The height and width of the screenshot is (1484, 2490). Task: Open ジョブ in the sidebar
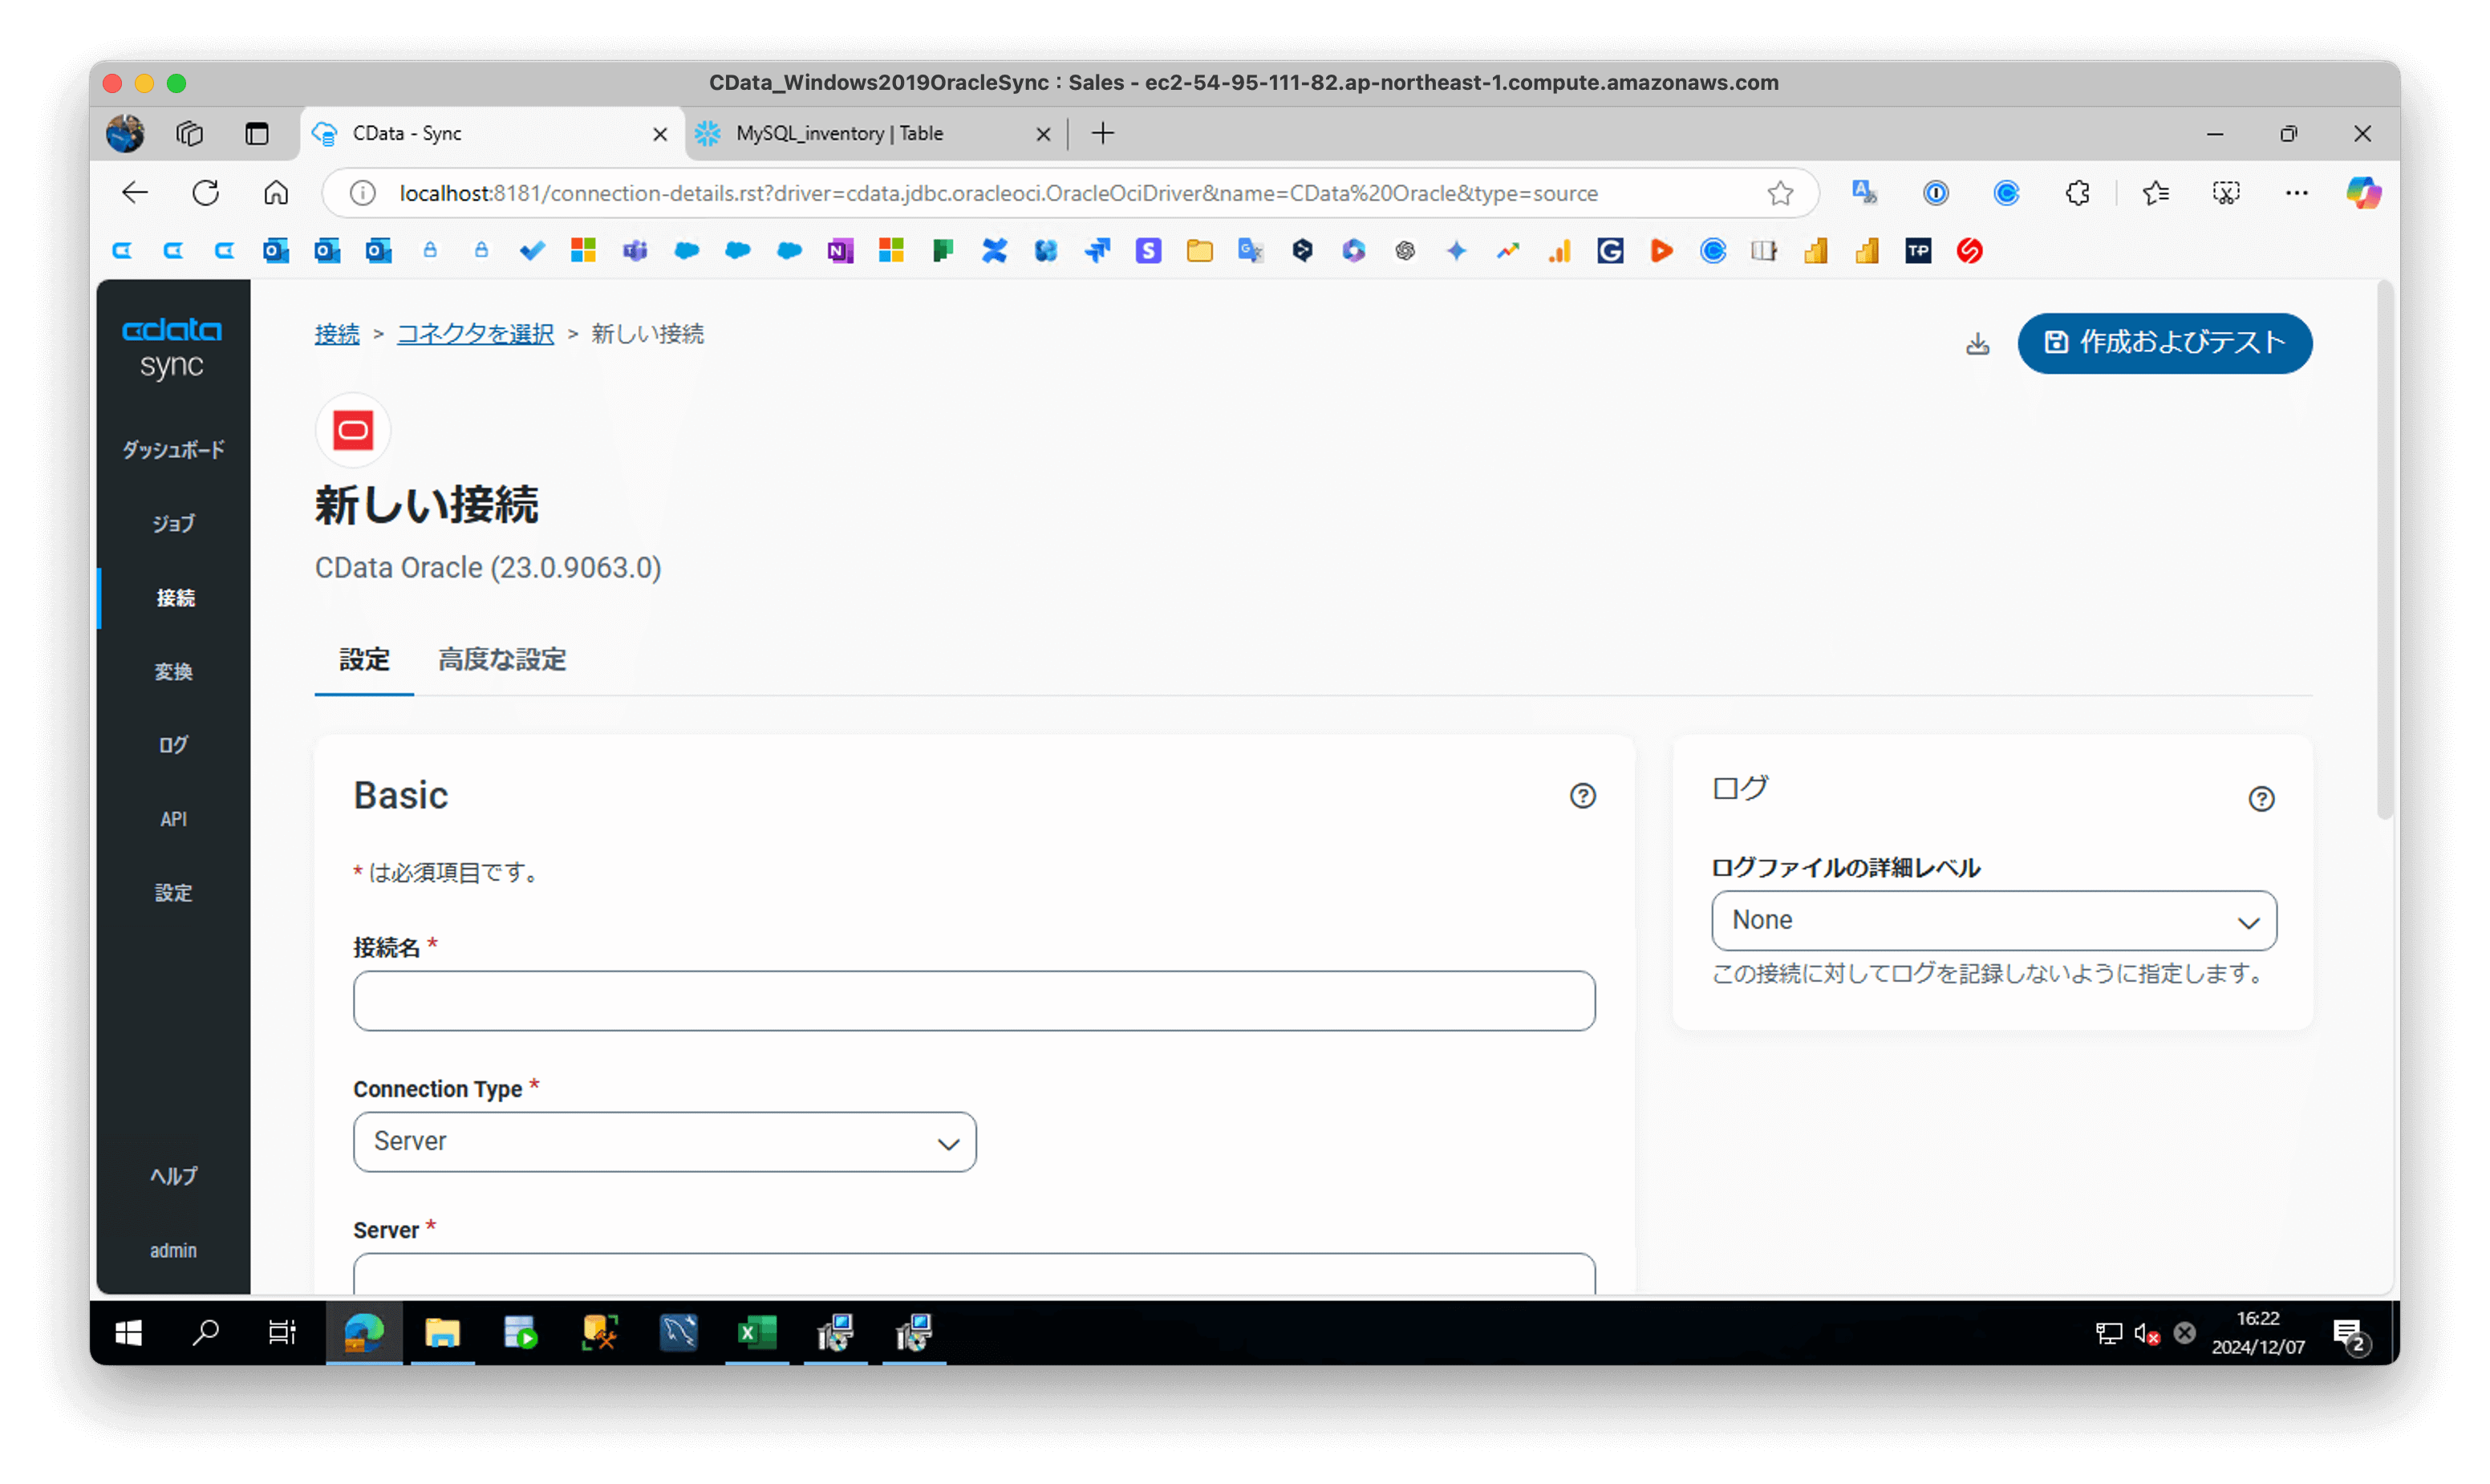pyautogui.click(x=173, y=524)
